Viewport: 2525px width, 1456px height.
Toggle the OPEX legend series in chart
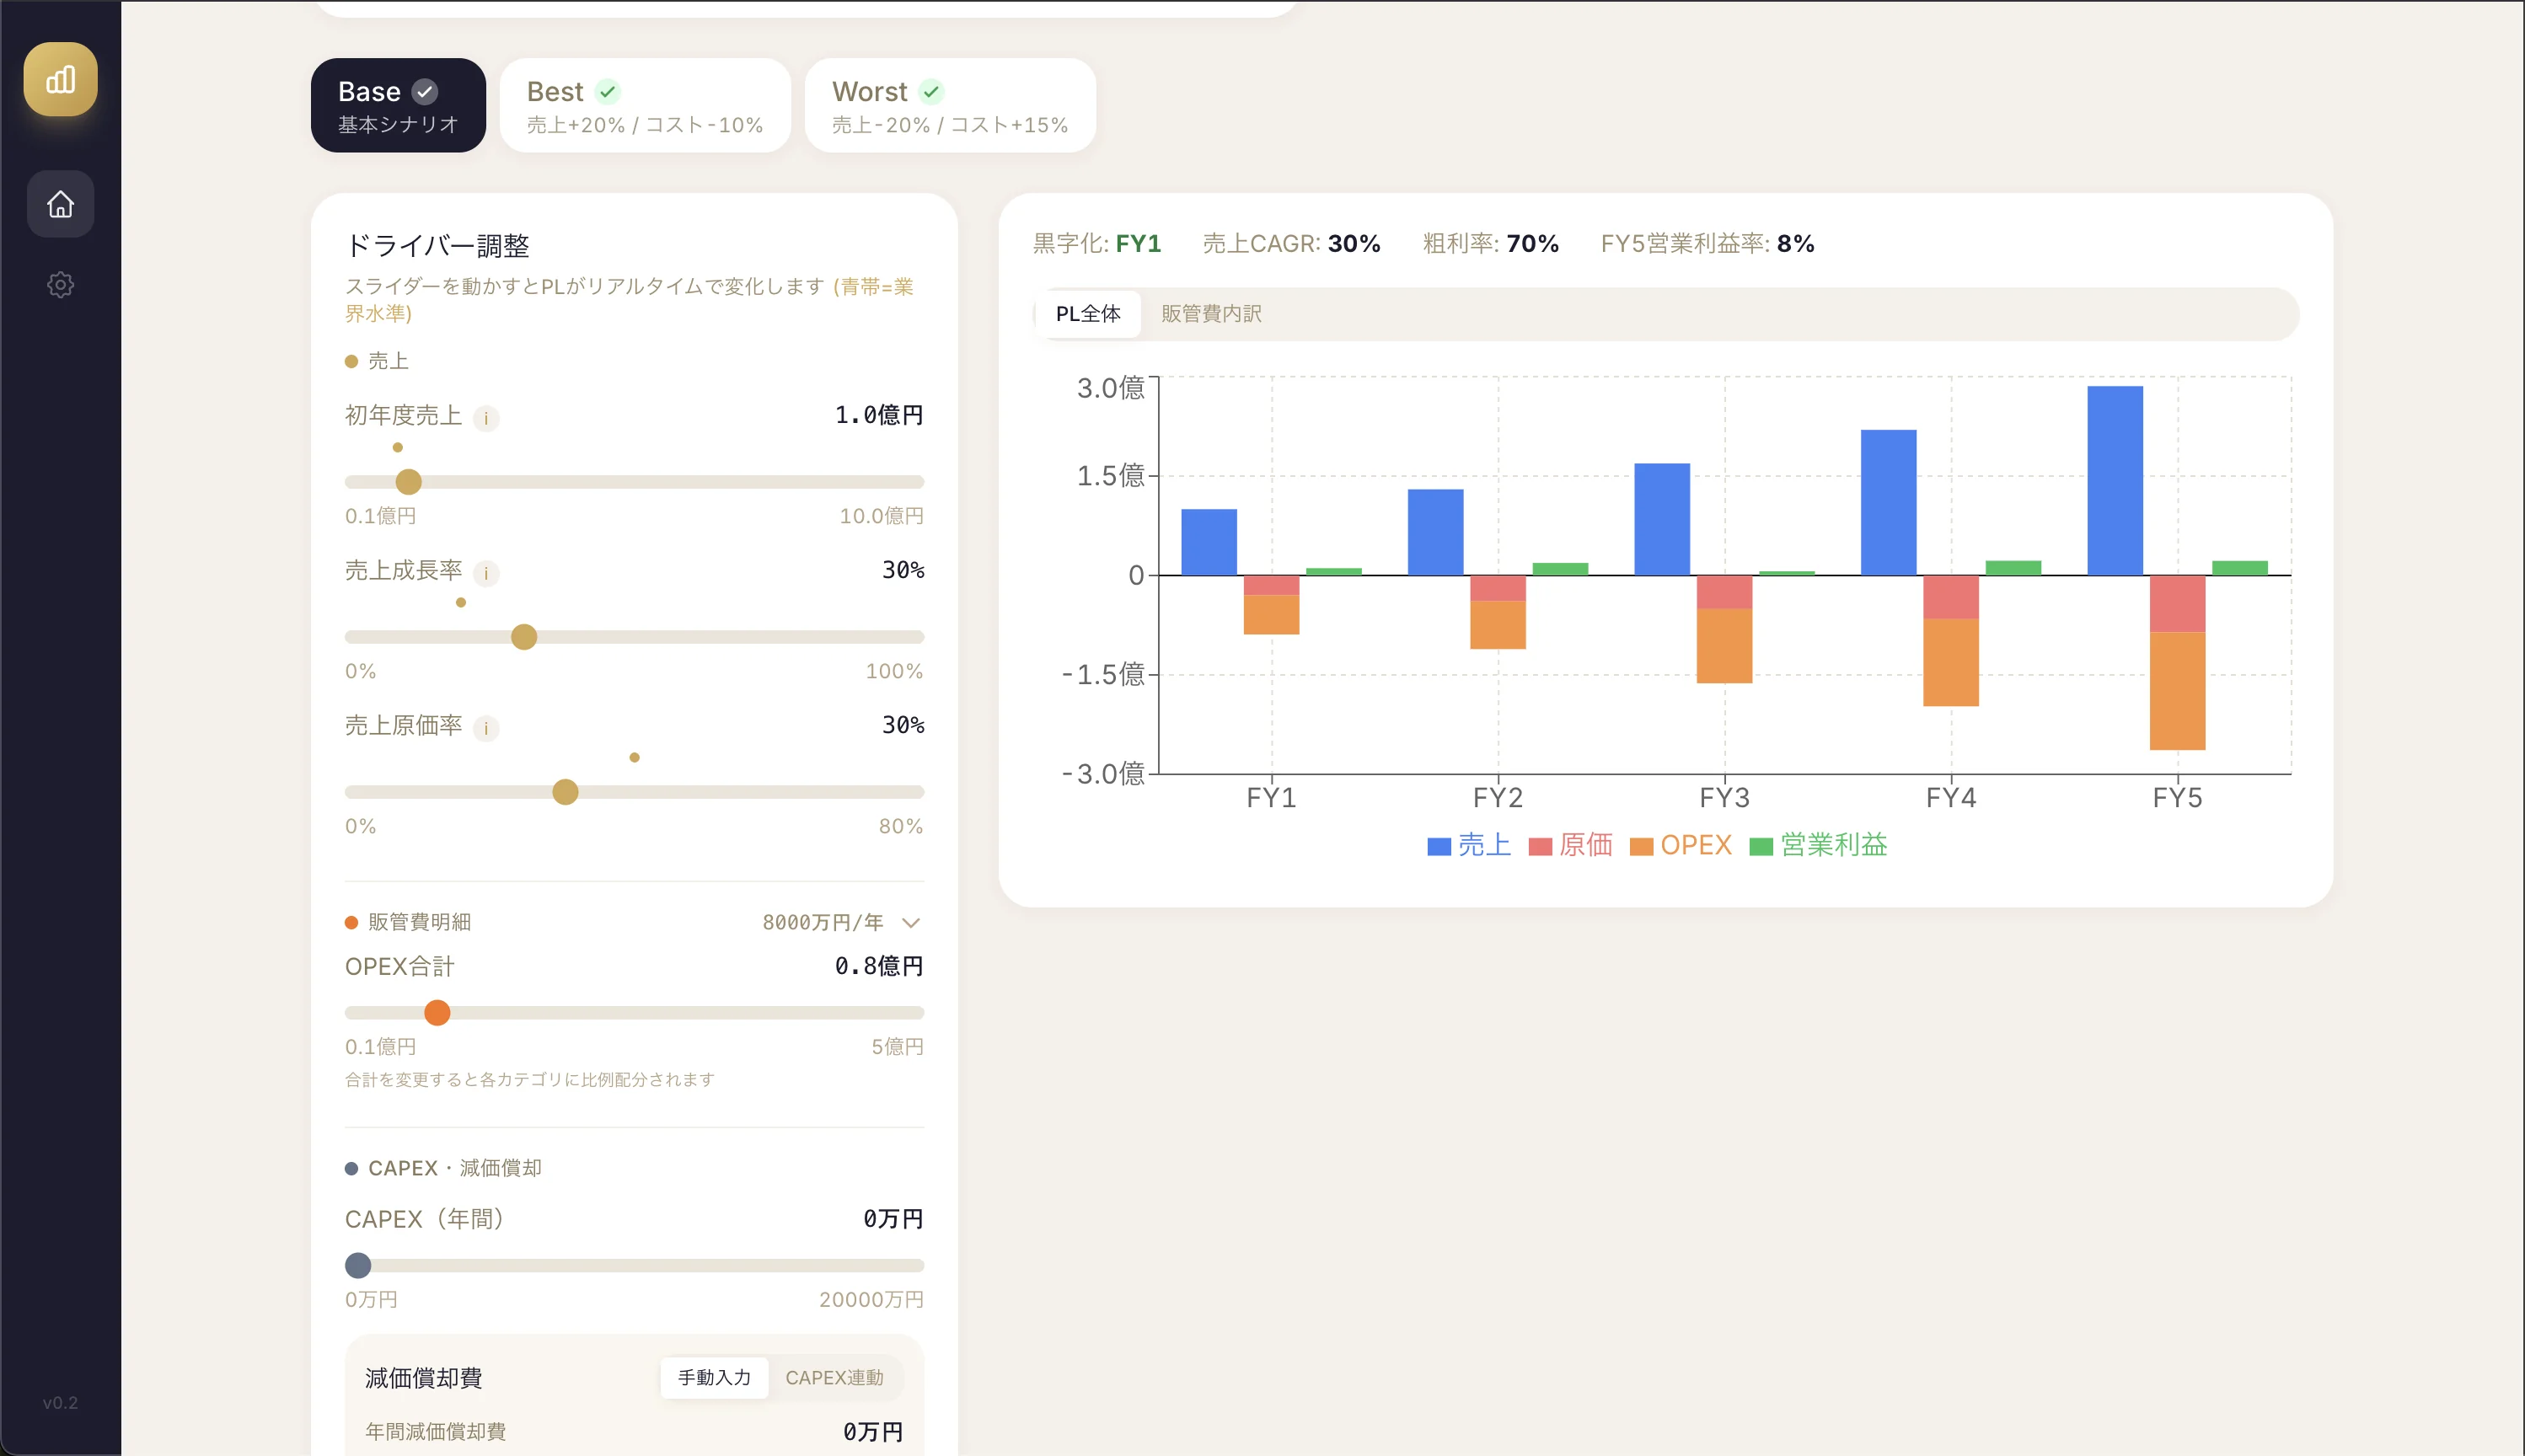pos(1681,845)
